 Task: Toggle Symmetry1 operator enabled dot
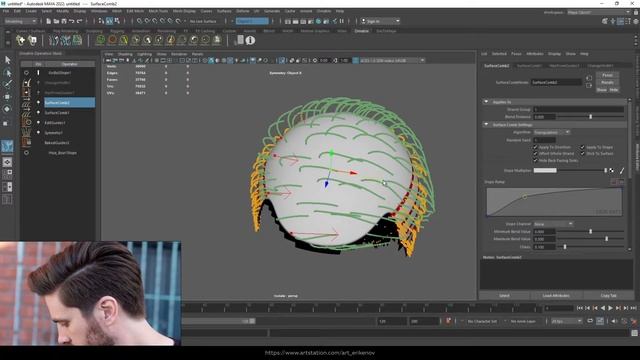38,133
